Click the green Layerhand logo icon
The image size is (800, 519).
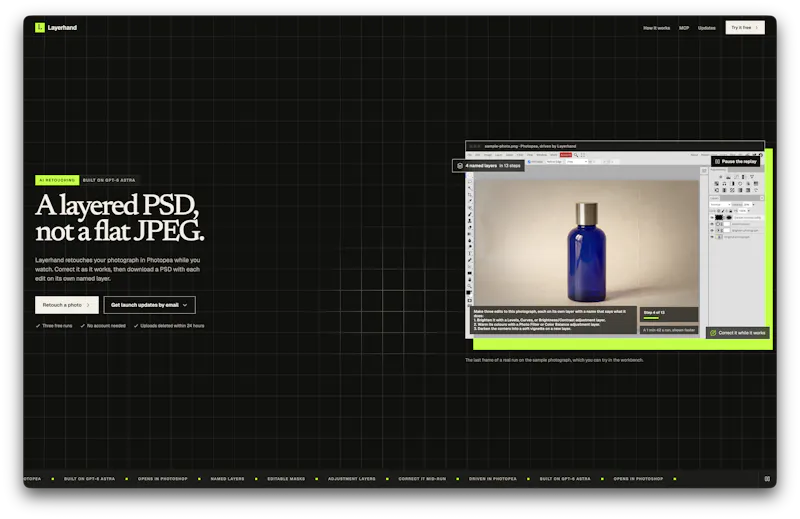pos(40,27)
